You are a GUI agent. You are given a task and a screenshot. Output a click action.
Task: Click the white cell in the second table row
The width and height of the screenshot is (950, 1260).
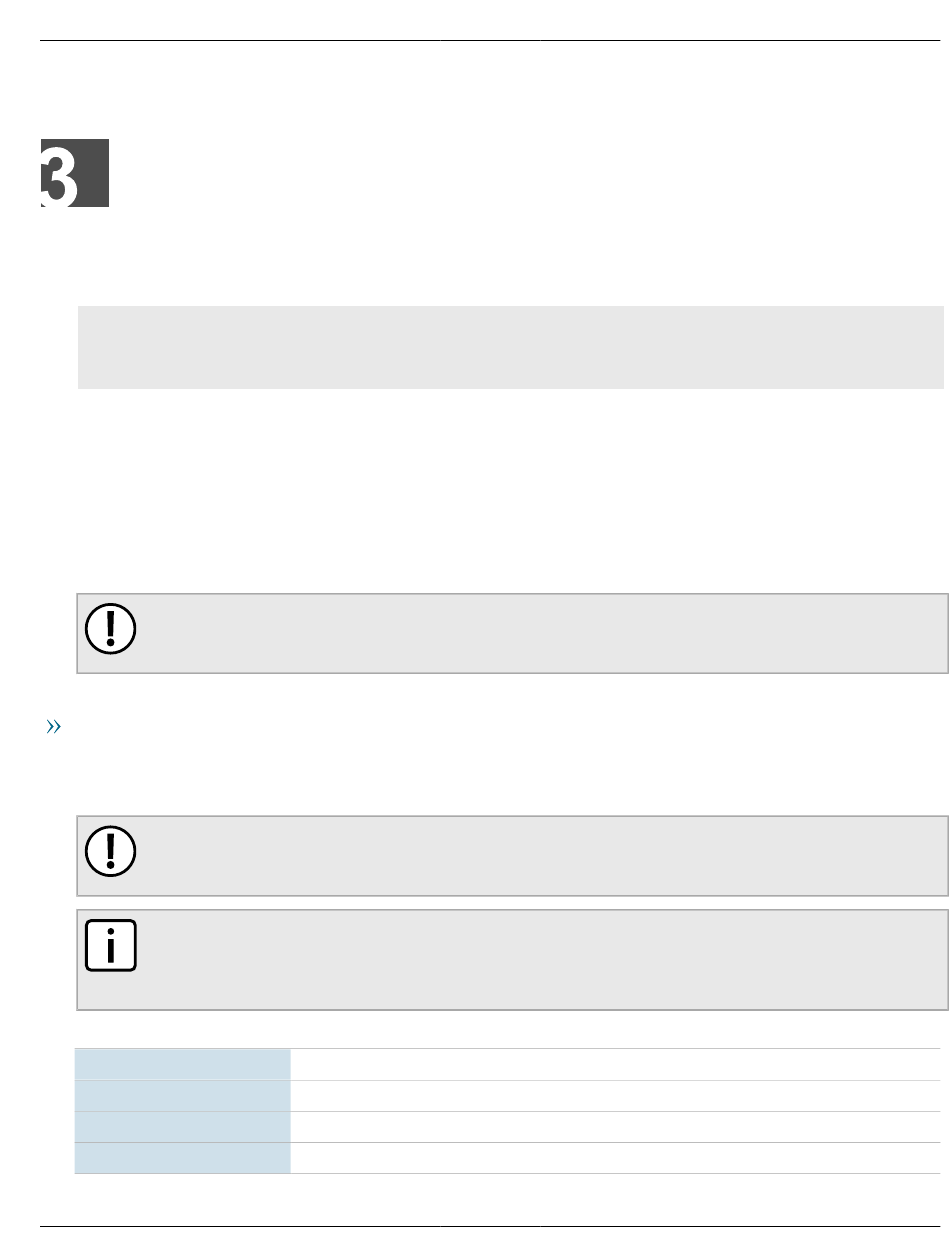pos(615,1095)
